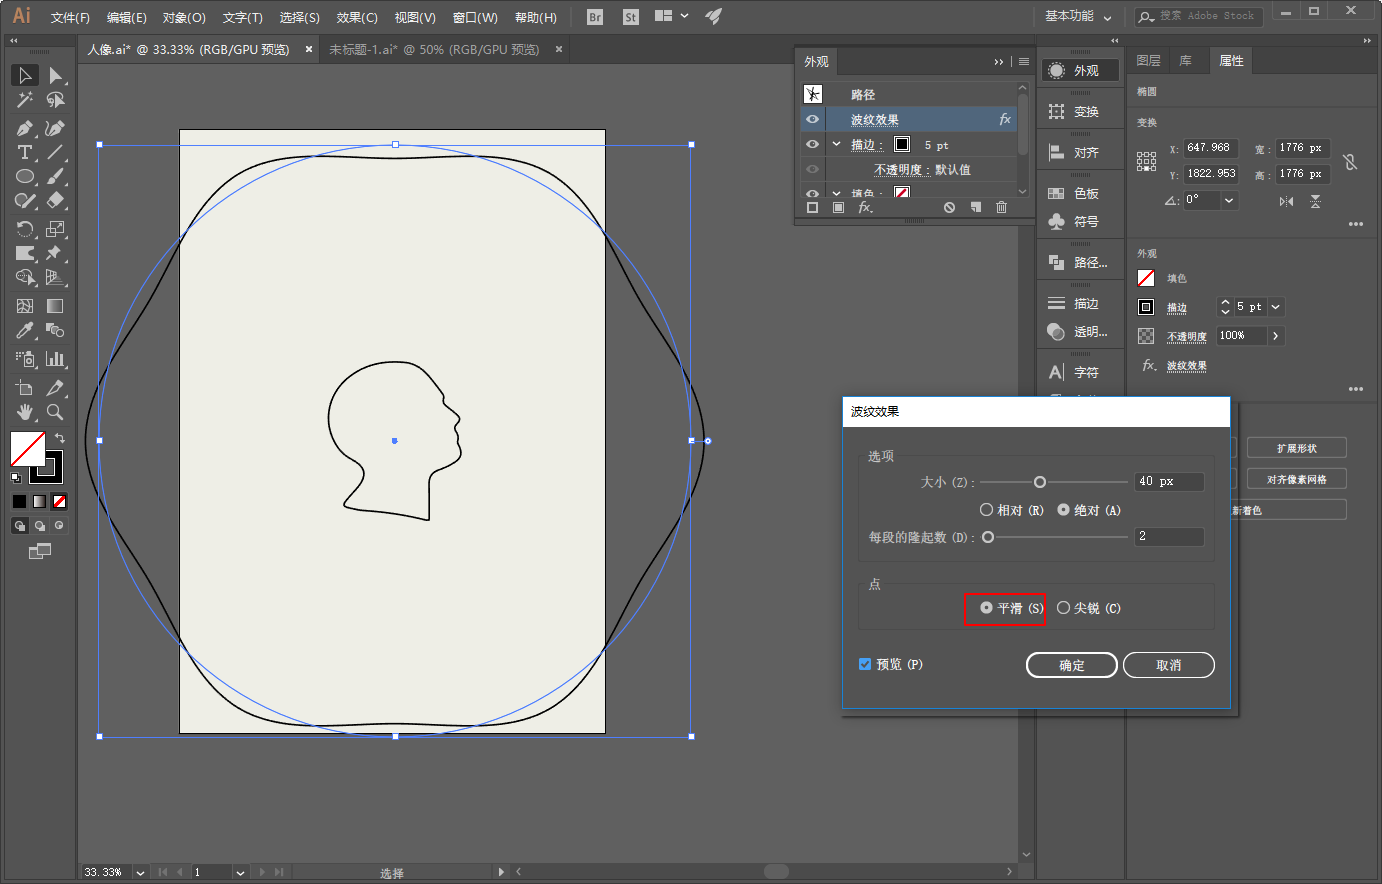Image resolution: width=1382 pixels, height=884 pixels.
Task: Select the Hand tool
Action: tap(25, 411)
